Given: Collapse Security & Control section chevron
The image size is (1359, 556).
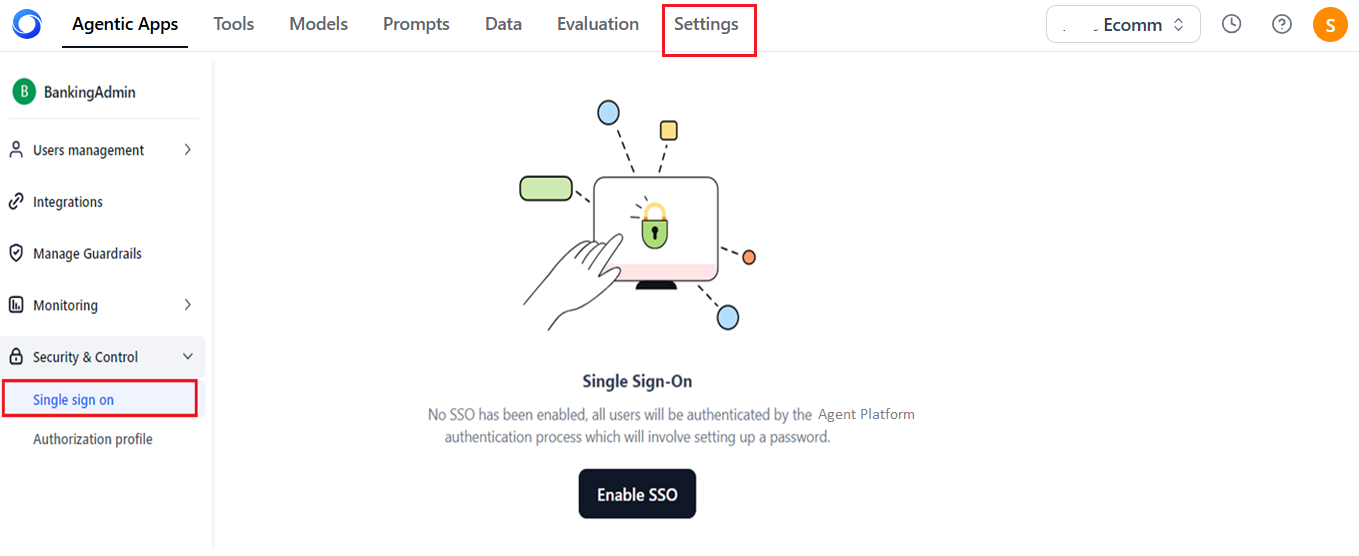Looking at the screenshot, I should (x=188, y=357).
